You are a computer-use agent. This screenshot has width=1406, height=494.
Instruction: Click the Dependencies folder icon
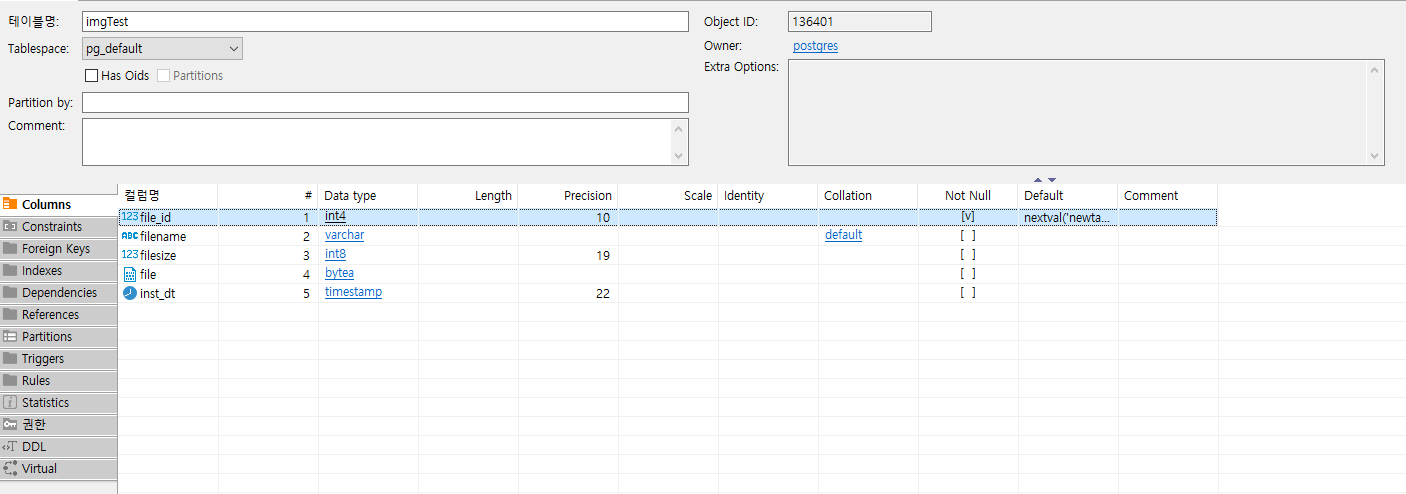pos(10,293)
